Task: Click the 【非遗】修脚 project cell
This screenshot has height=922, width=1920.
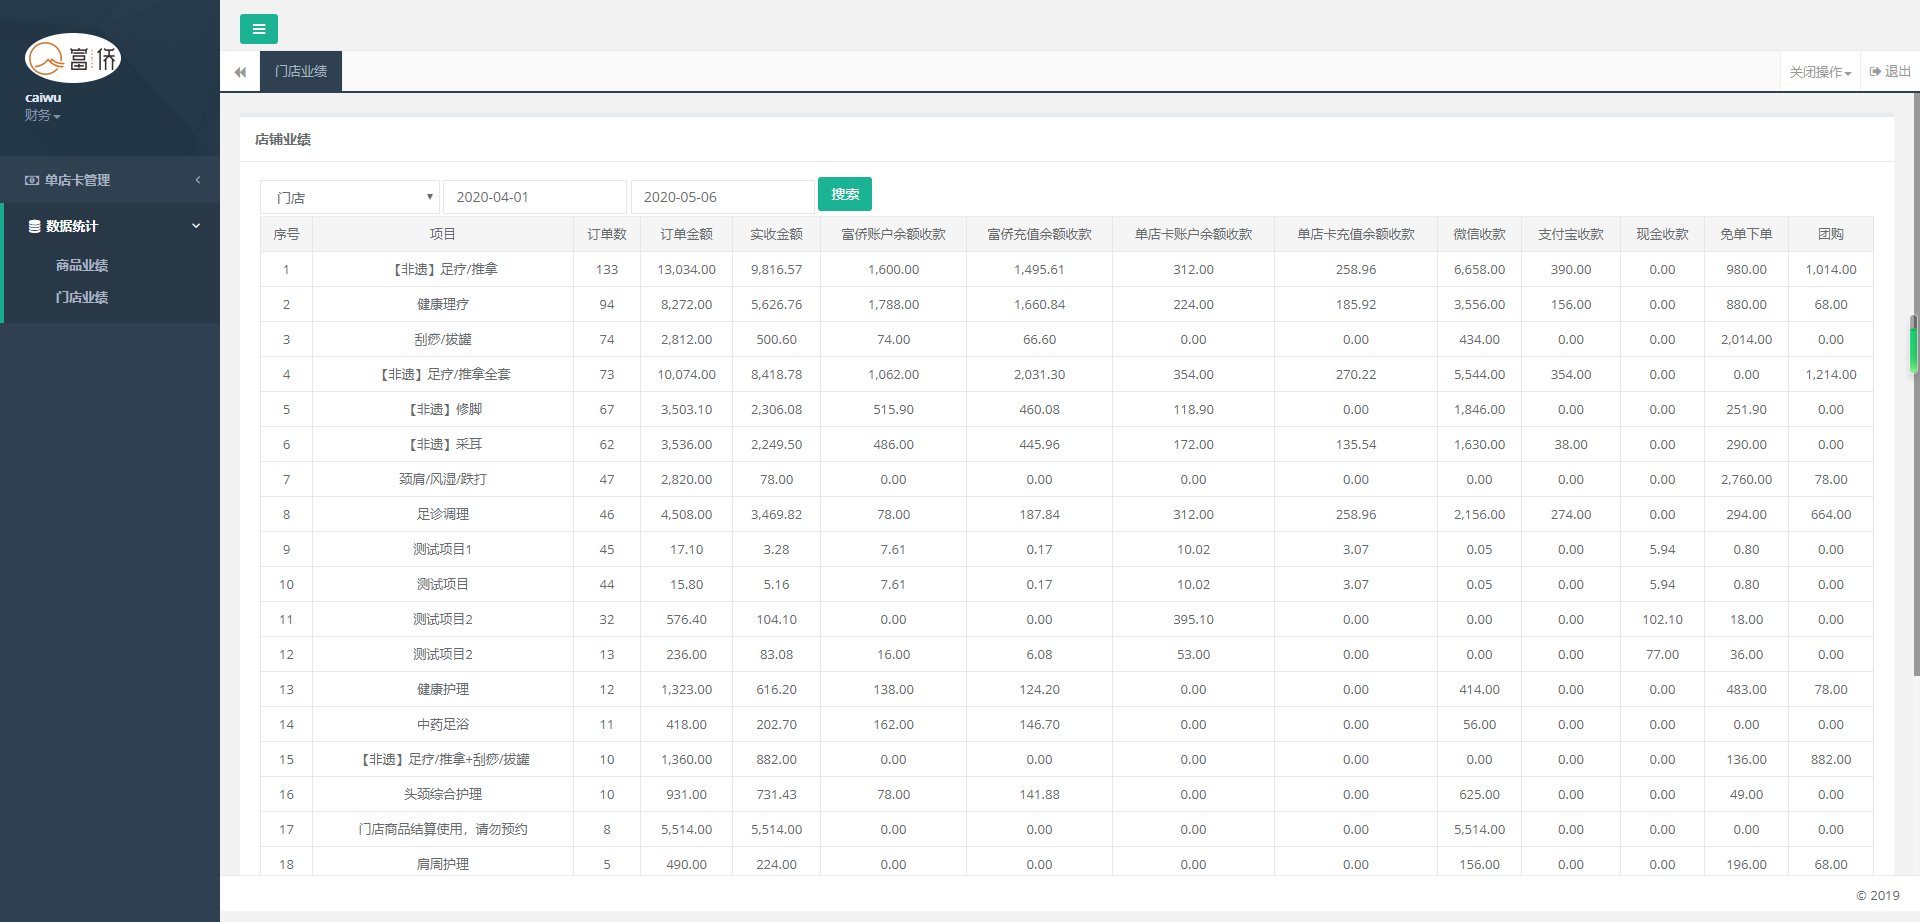Action: (443, 409)
